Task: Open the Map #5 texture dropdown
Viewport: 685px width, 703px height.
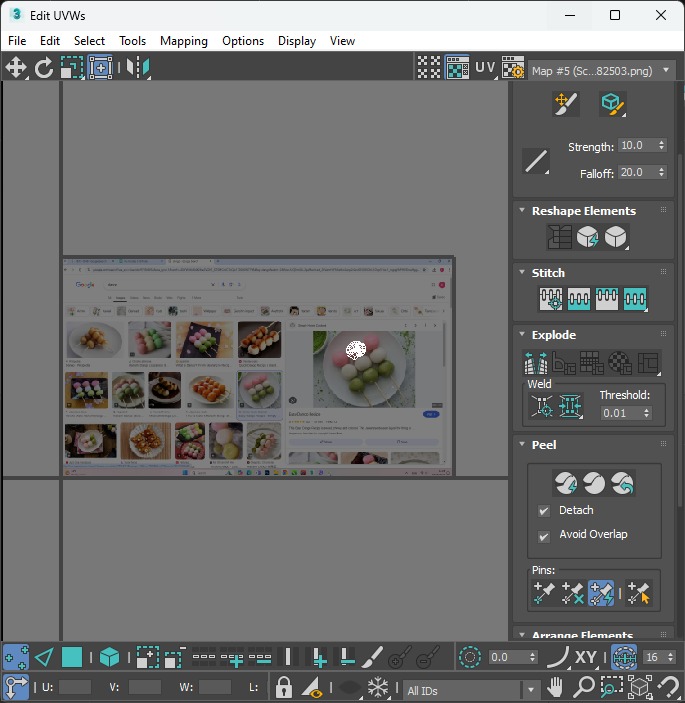Action: click(x=601, y=71)
